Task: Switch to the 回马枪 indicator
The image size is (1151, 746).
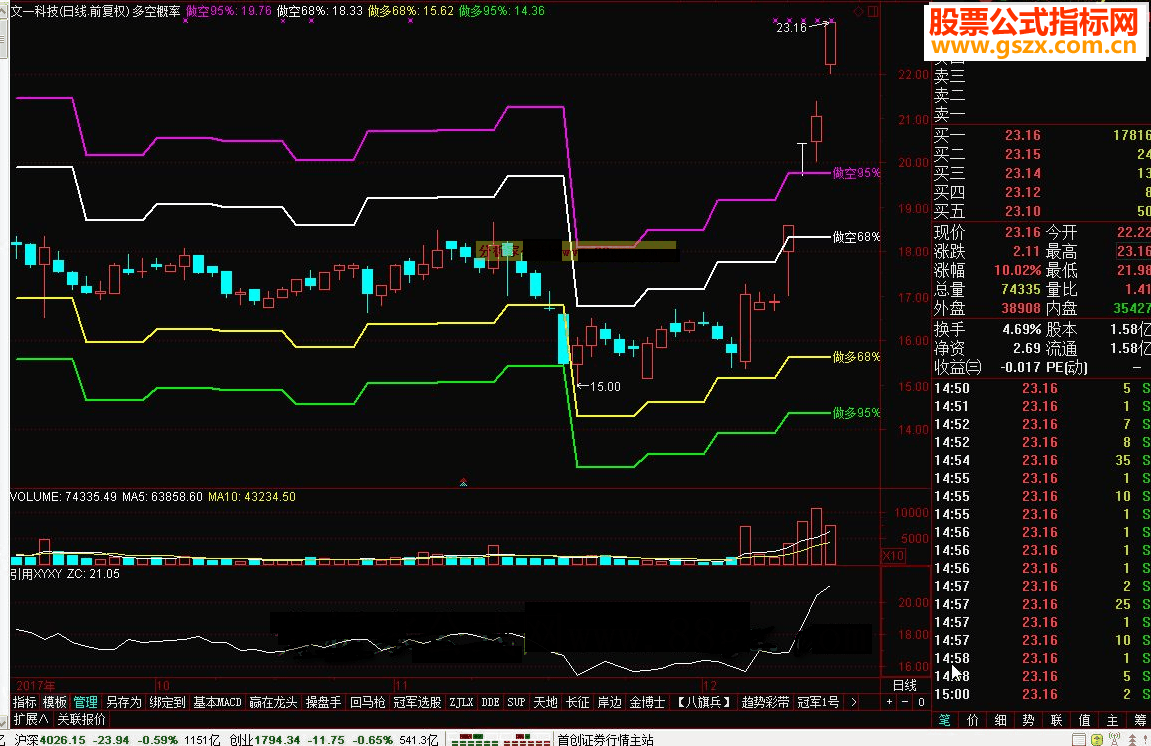Action: (x=368, y=702)
